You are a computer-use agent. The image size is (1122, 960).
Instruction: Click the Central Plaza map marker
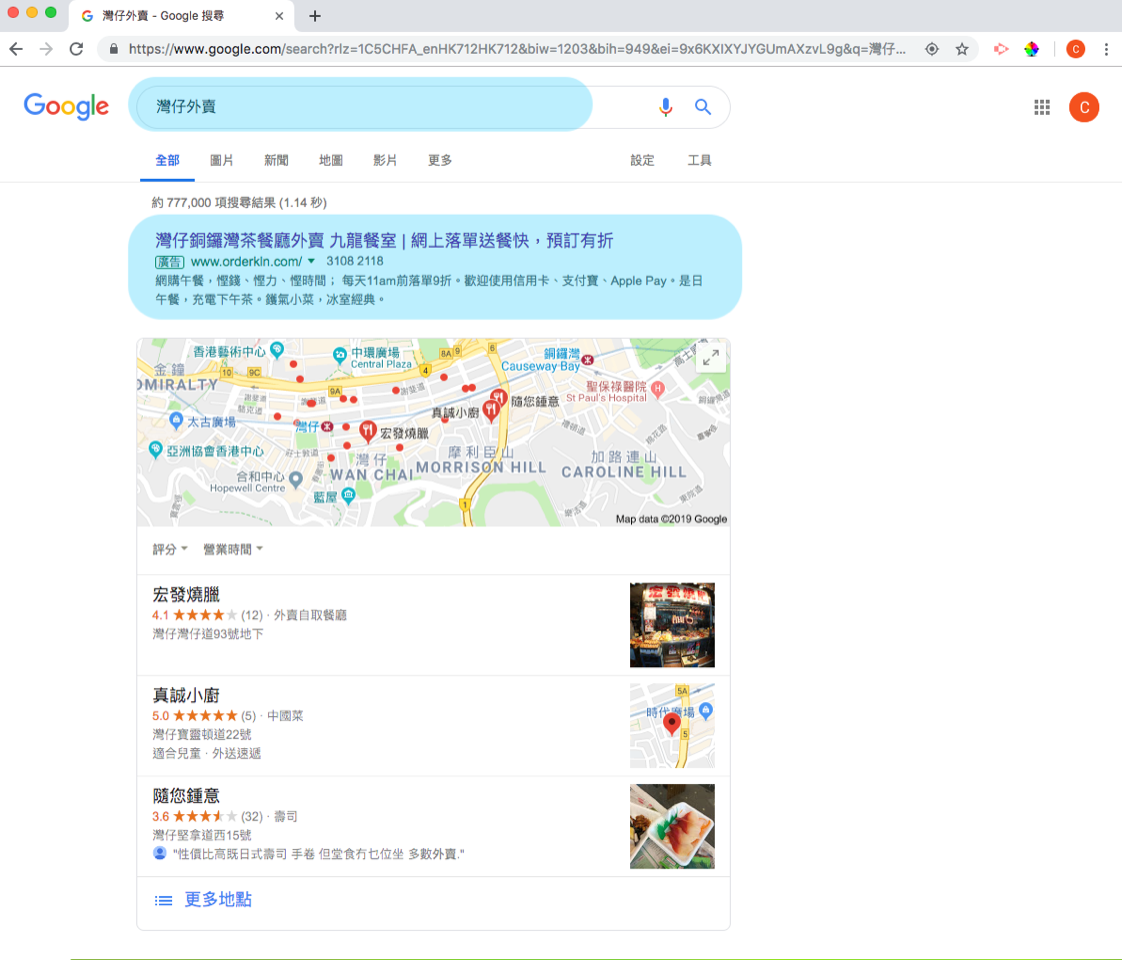pyautogui.click(x=340, y=354)
